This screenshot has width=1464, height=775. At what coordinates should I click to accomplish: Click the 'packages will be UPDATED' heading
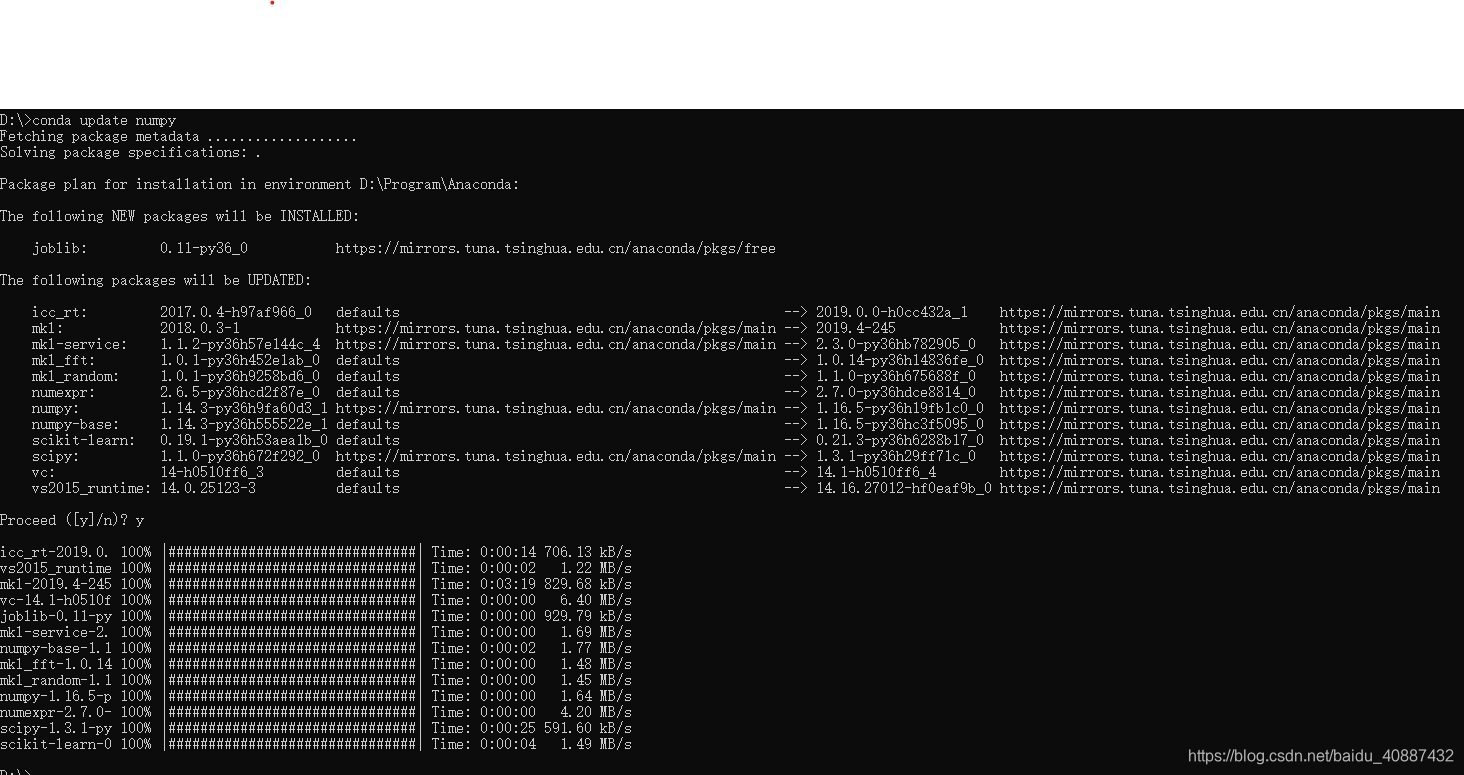click(155, 280)
